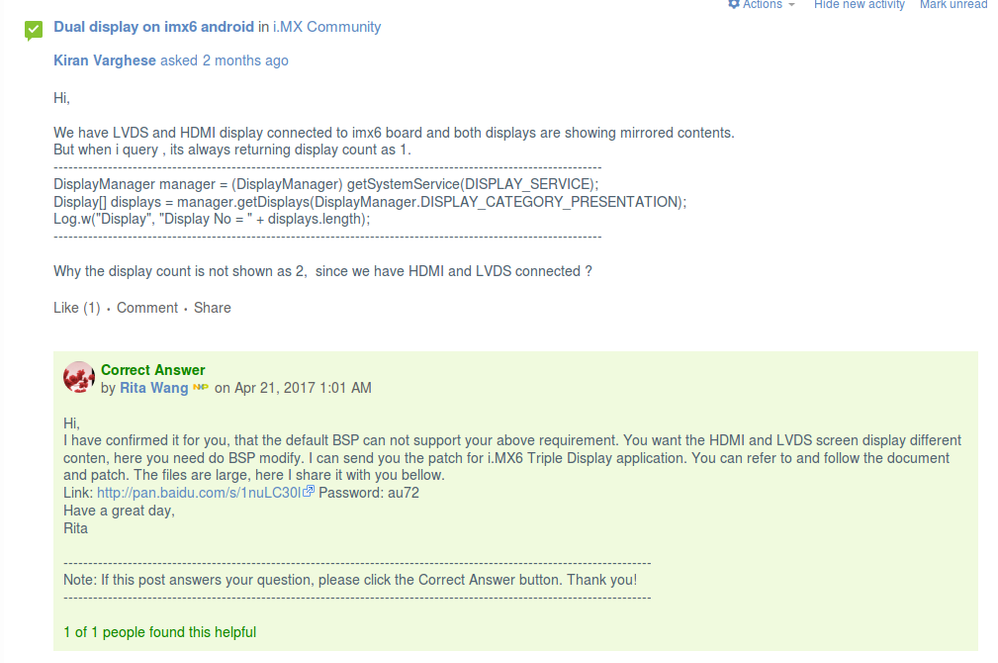The height and width of the screenshot is (663, 998).
Task: Like the question post
Action: tap(67, 308)
